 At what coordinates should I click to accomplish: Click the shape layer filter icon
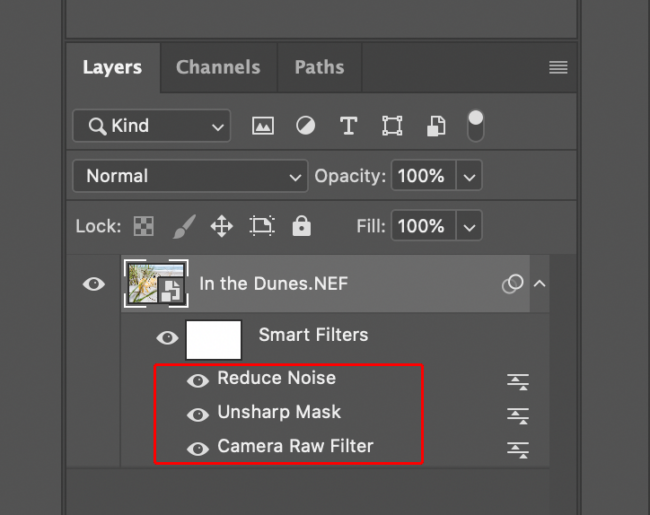point(392,126)
